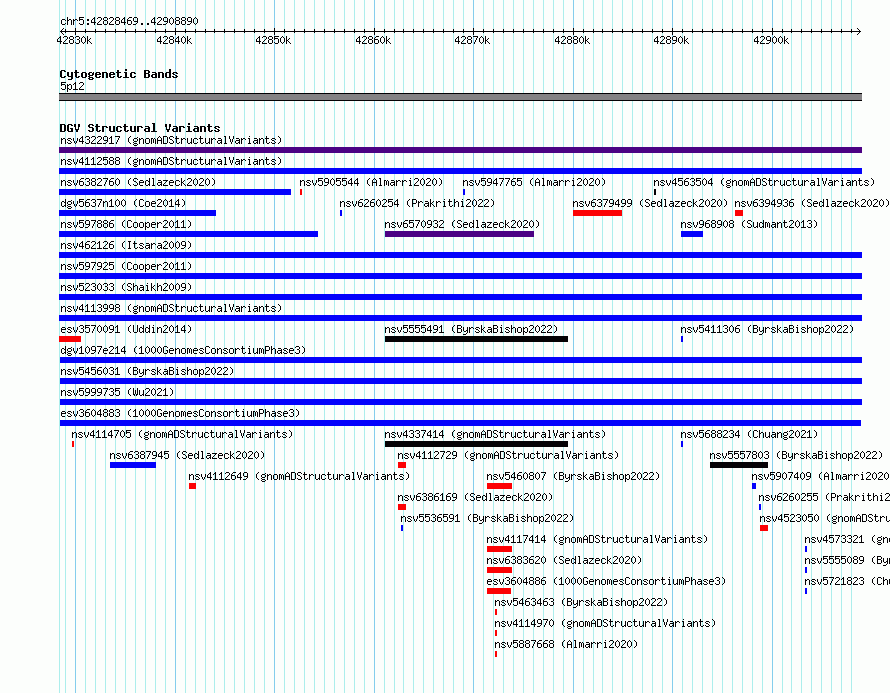Click nsv6394936 (Sedlazeck2020) label

click(x=812, y=203)
